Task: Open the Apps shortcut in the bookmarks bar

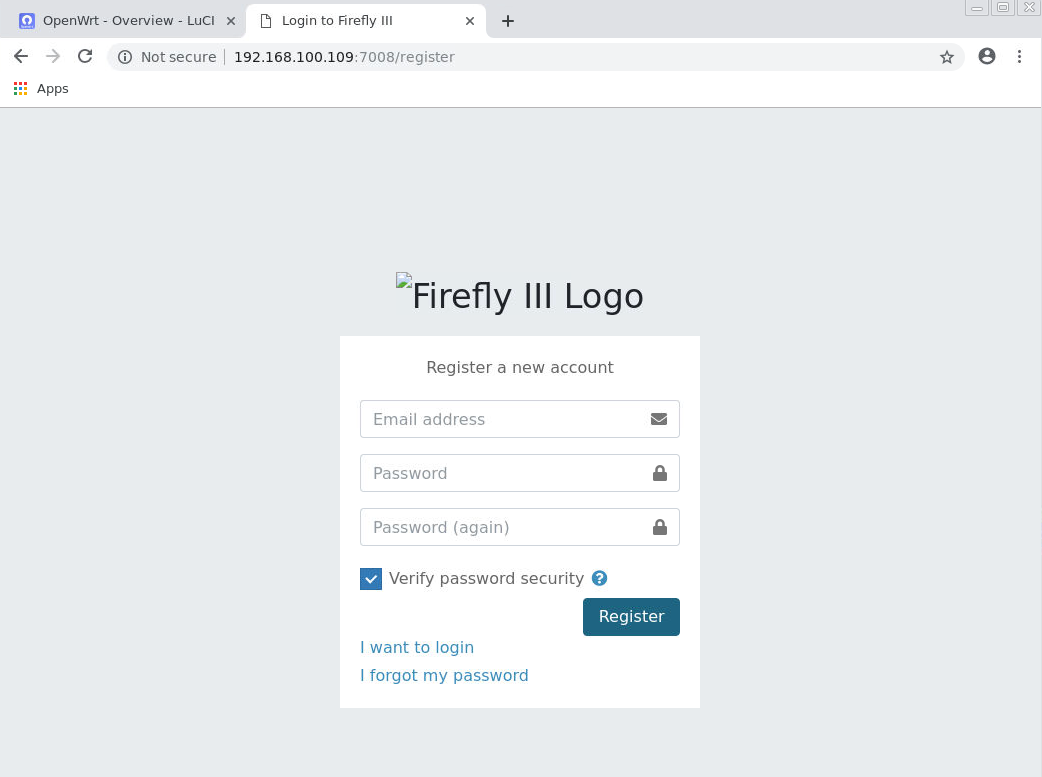Action: 40,88
